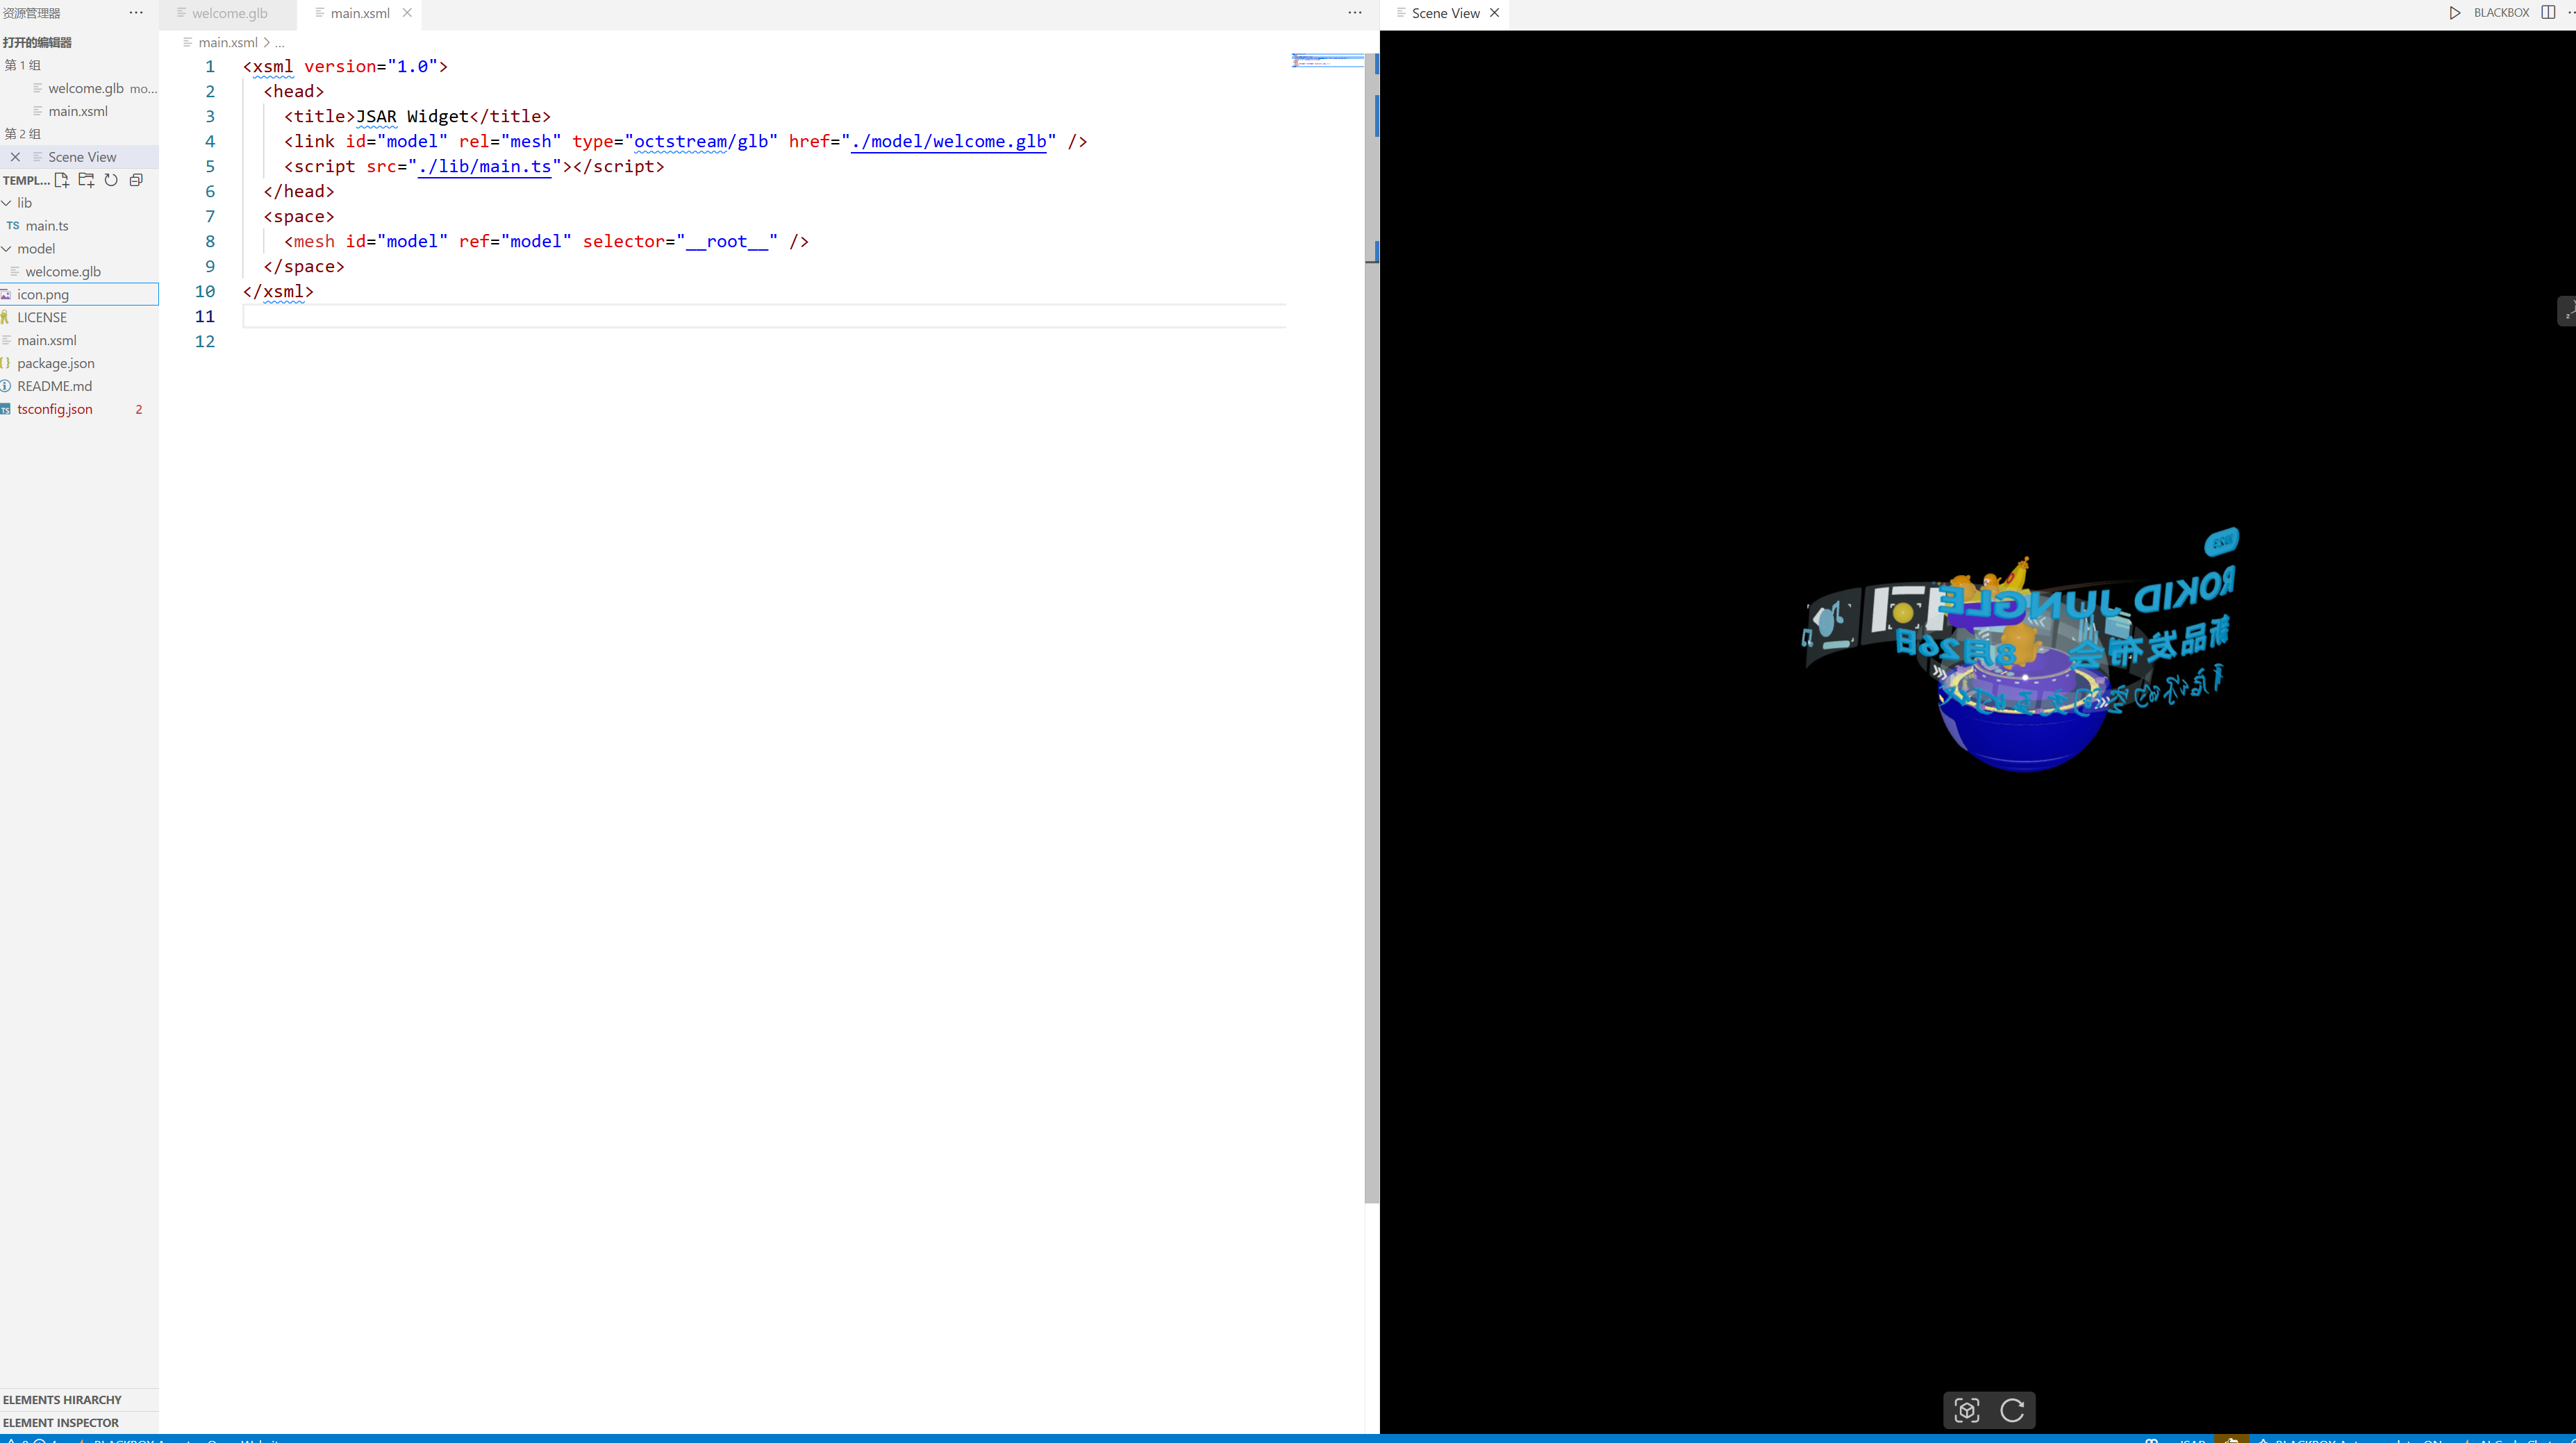Open explorer more actions ellipsis menu
The image size is (2576, 1443).
(136, 13)
